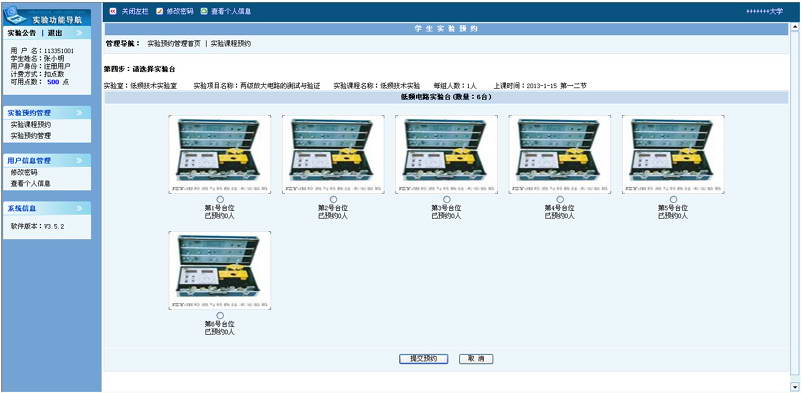The width and height of the screenshot is (802, 393).
Task: Collapse the 实验公告 panel arrow icon
Action: [79, 33]
